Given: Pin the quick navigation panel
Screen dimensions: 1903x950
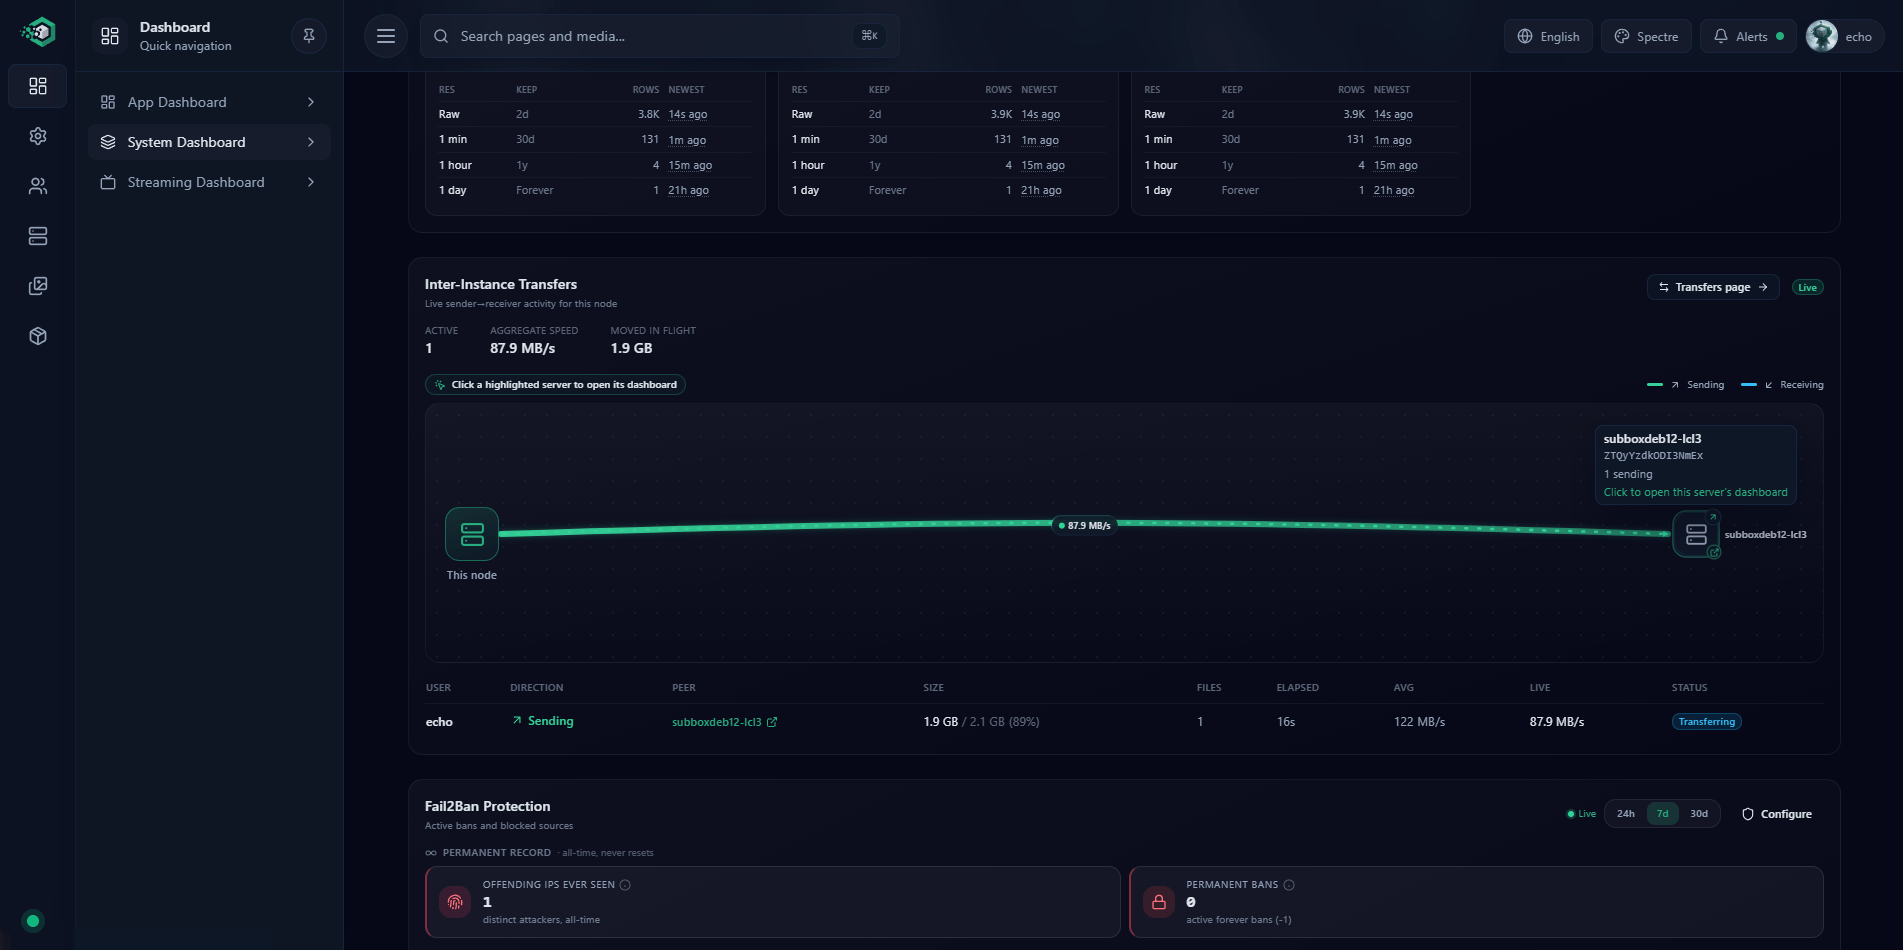Looking at the screenshot, I should [x=309, y=36].
